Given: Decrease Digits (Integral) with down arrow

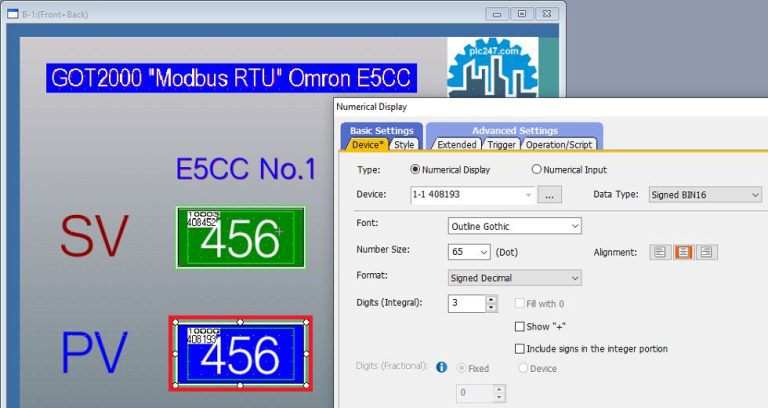Looking at the screenshot, I should point(491,308).
